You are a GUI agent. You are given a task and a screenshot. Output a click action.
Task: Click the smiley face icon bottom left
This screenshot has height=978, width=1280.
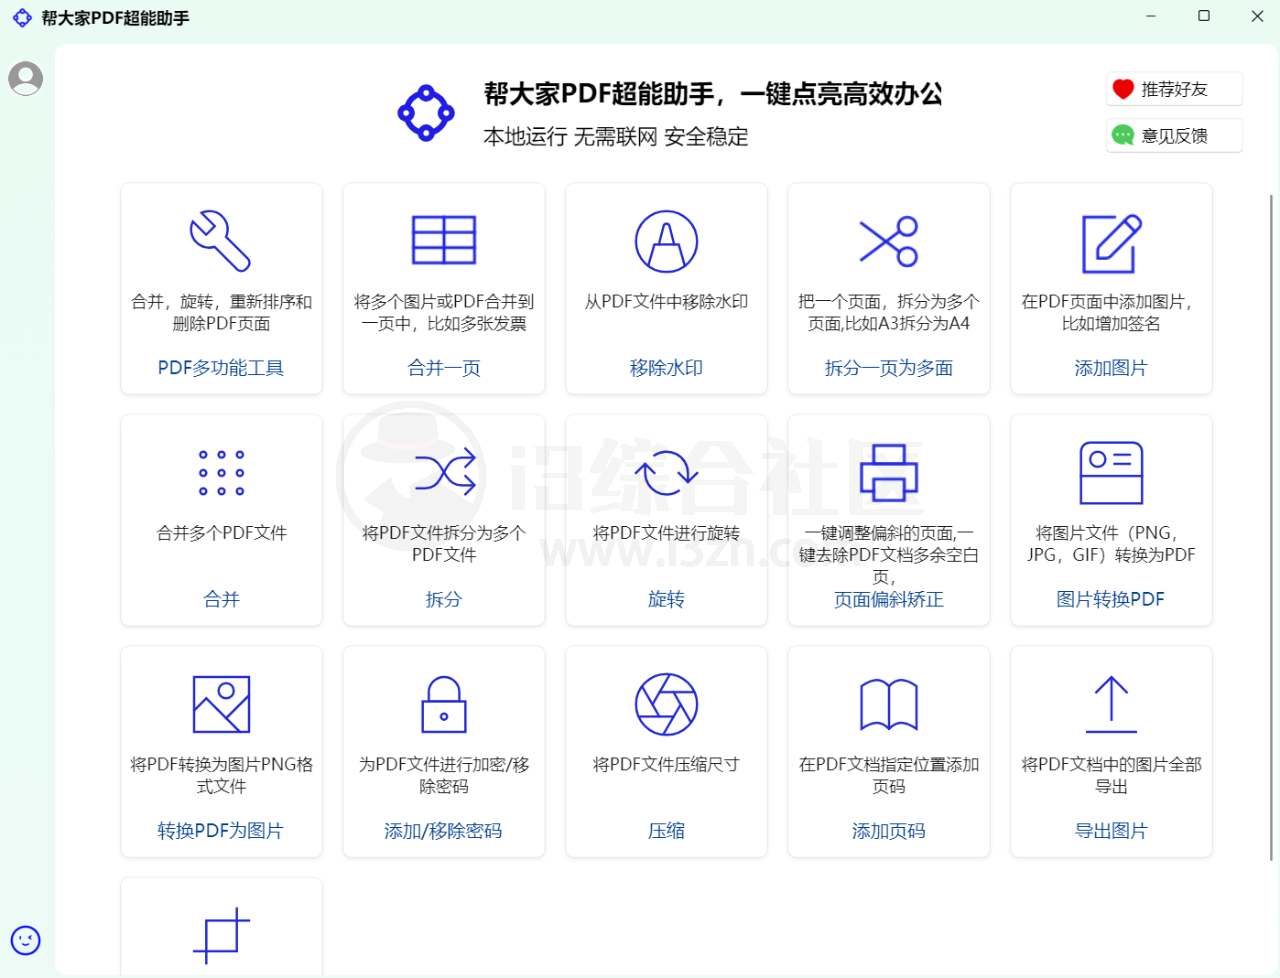[25, 940]
